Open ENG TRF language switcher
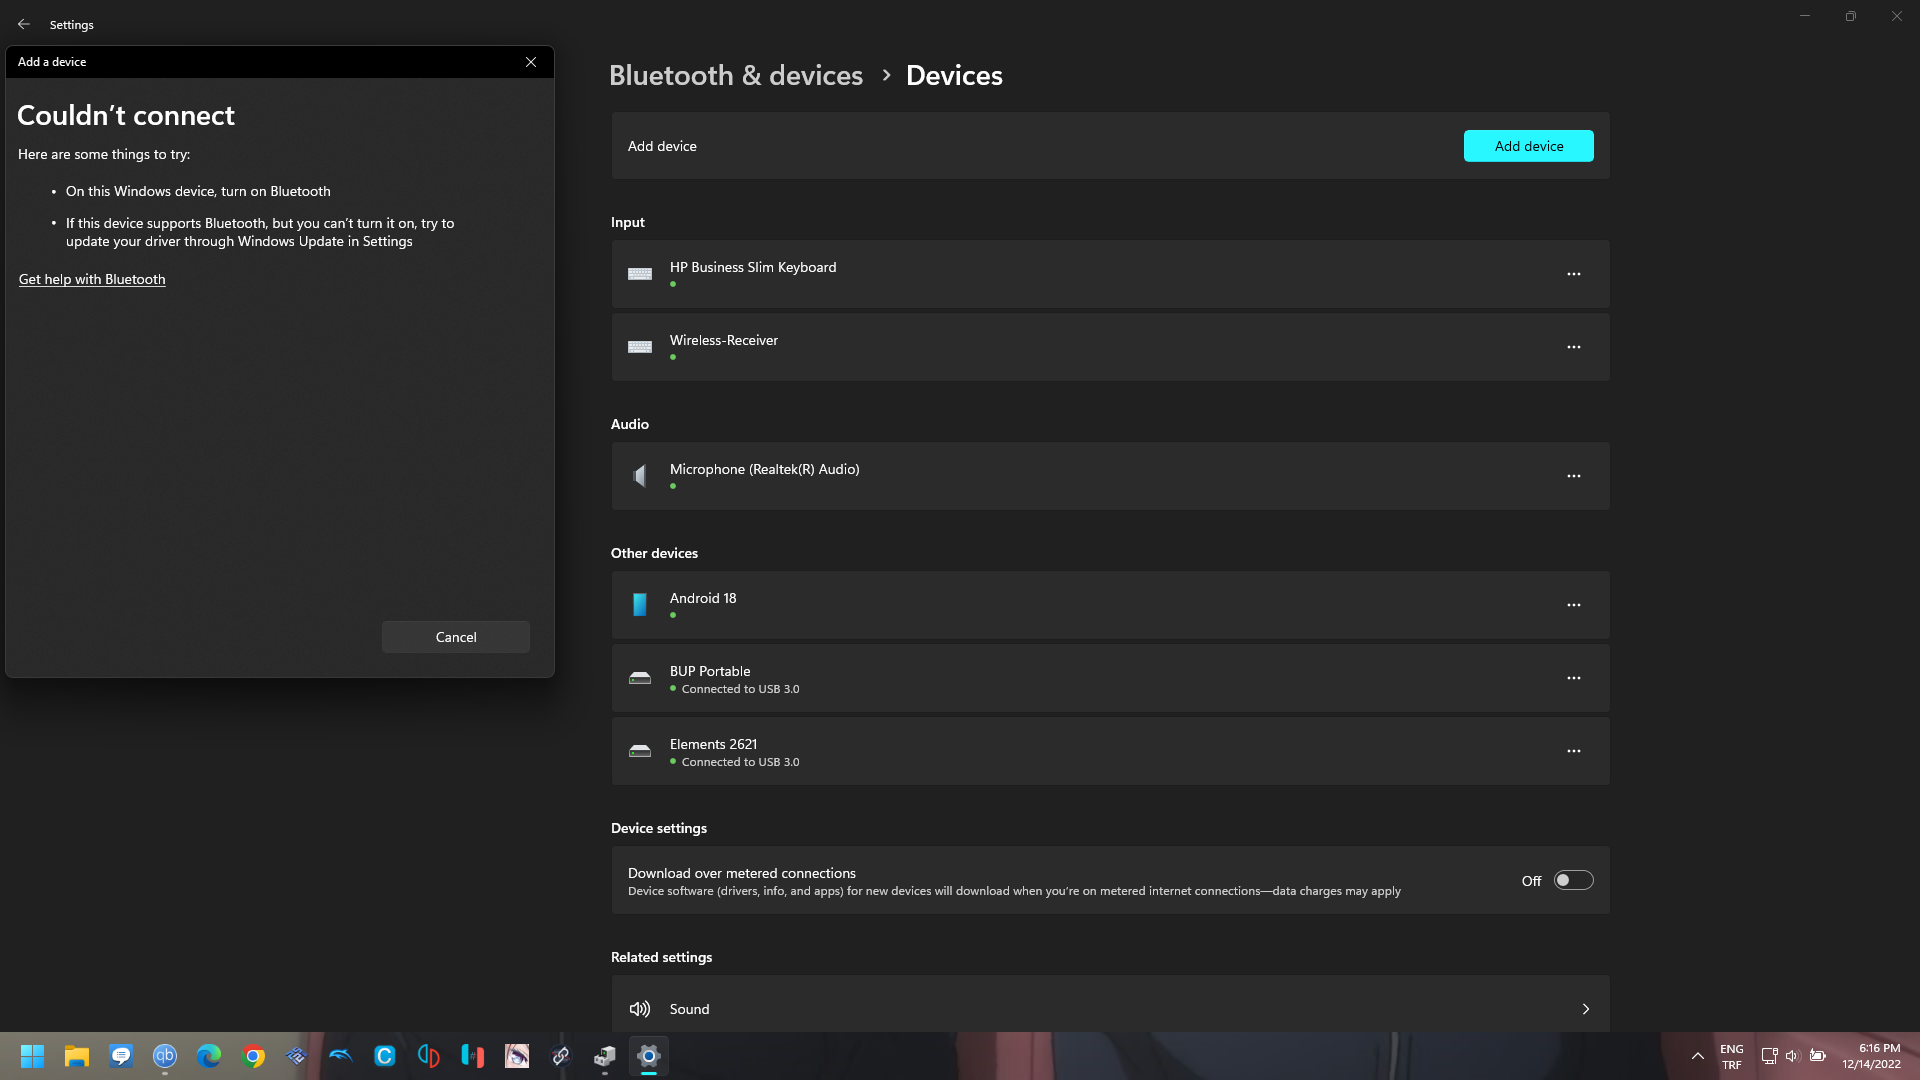 point(1731,1056)
